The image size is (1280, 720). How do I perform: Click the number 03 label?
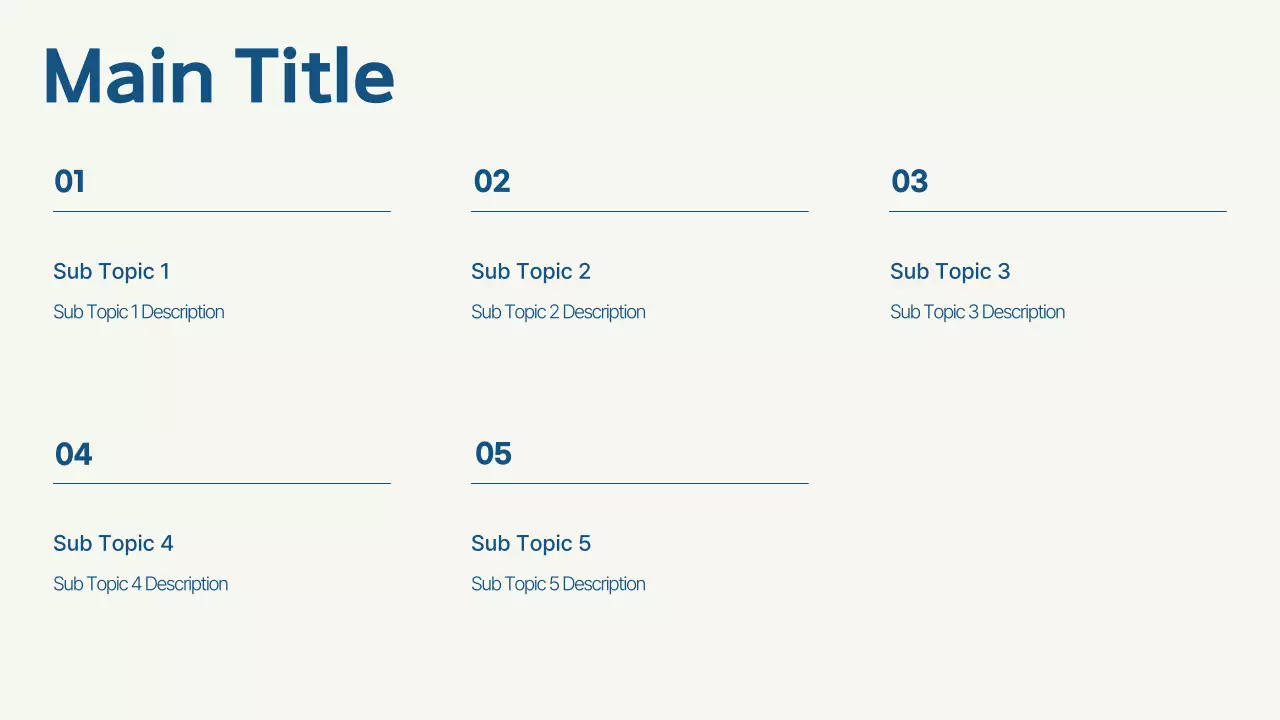[910, 182]
